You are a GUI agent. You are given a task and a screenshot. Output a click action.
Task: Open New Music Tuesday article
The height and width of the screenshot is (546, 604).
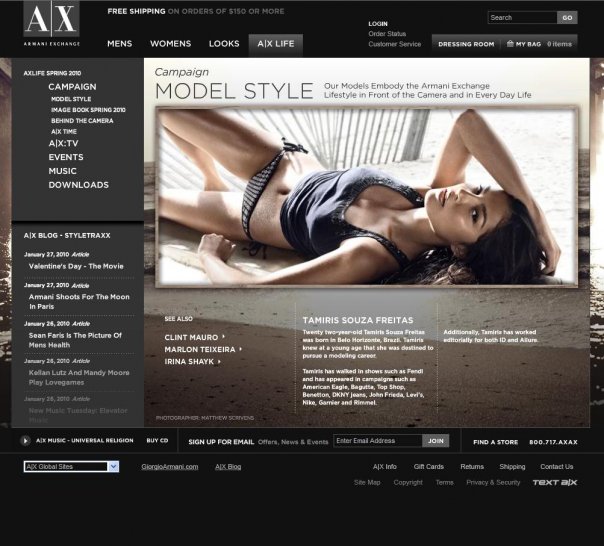coord(78,415)
